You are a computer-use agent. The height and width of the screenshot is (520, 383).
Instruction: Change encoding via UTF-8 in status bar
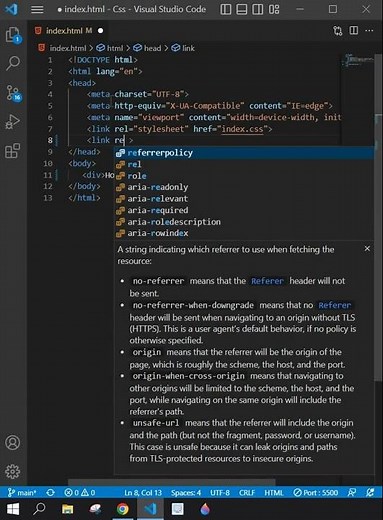tap(220, 492)
